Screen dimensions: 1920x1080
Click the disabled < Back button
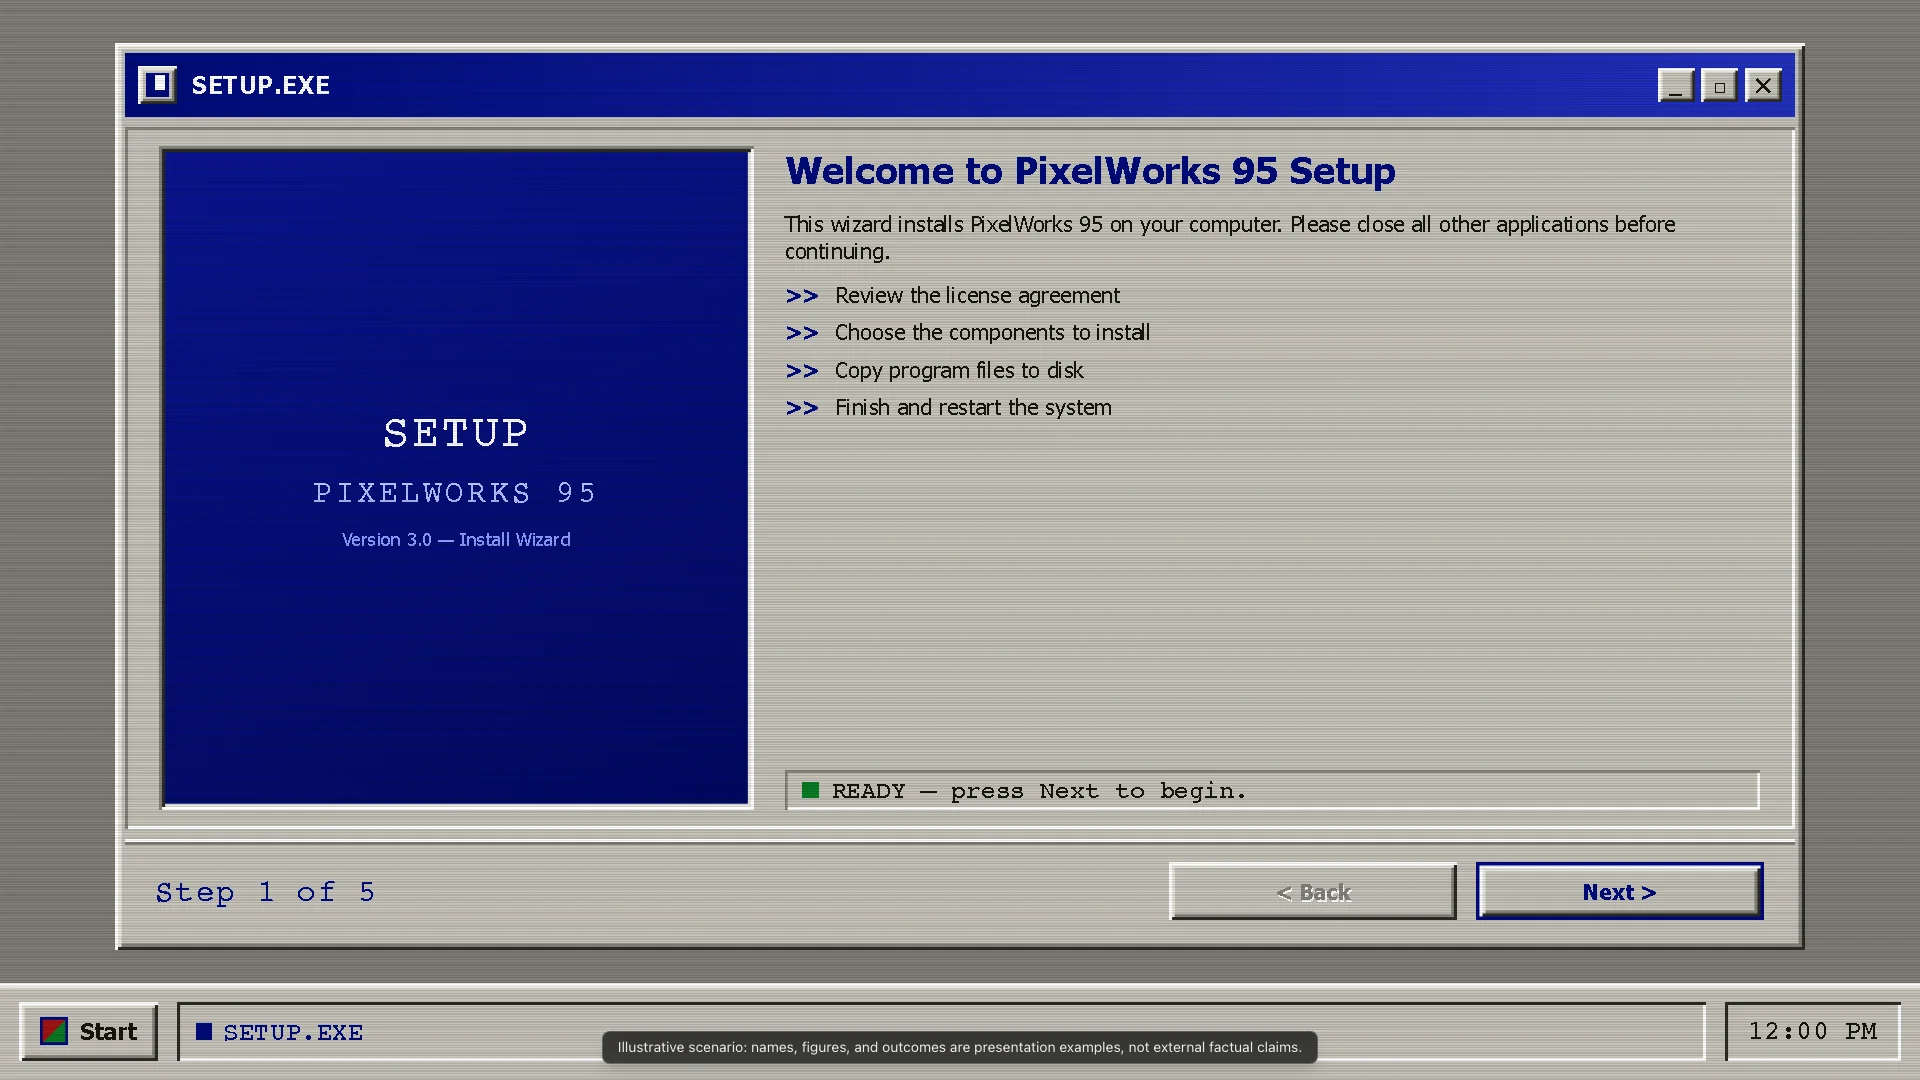click(1313, 891)
